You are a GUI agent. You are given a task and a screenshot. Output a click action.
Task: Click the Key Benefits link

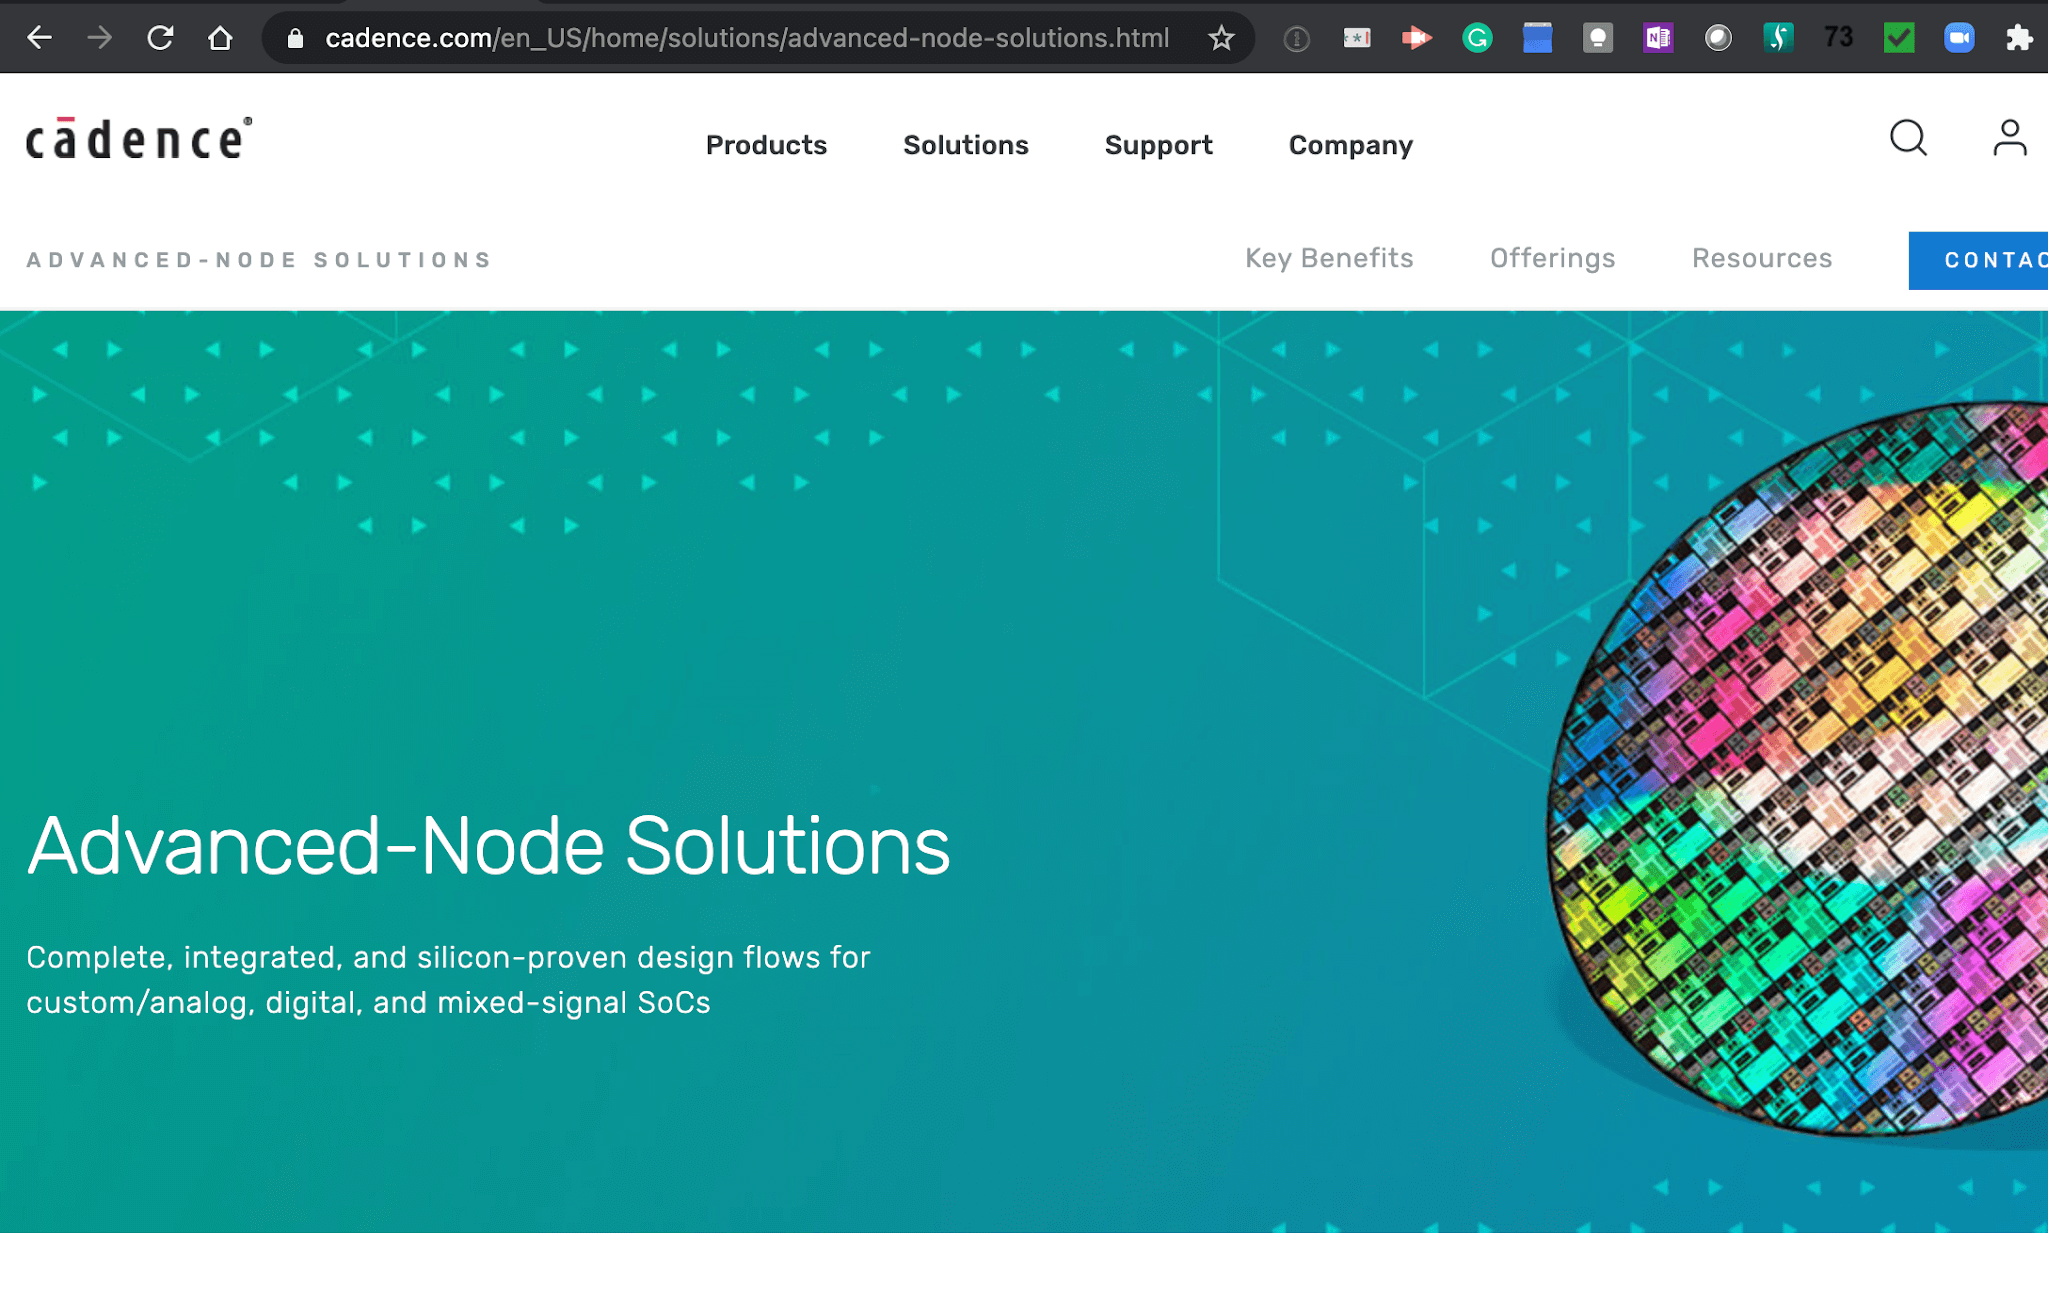pos(1329,258)
